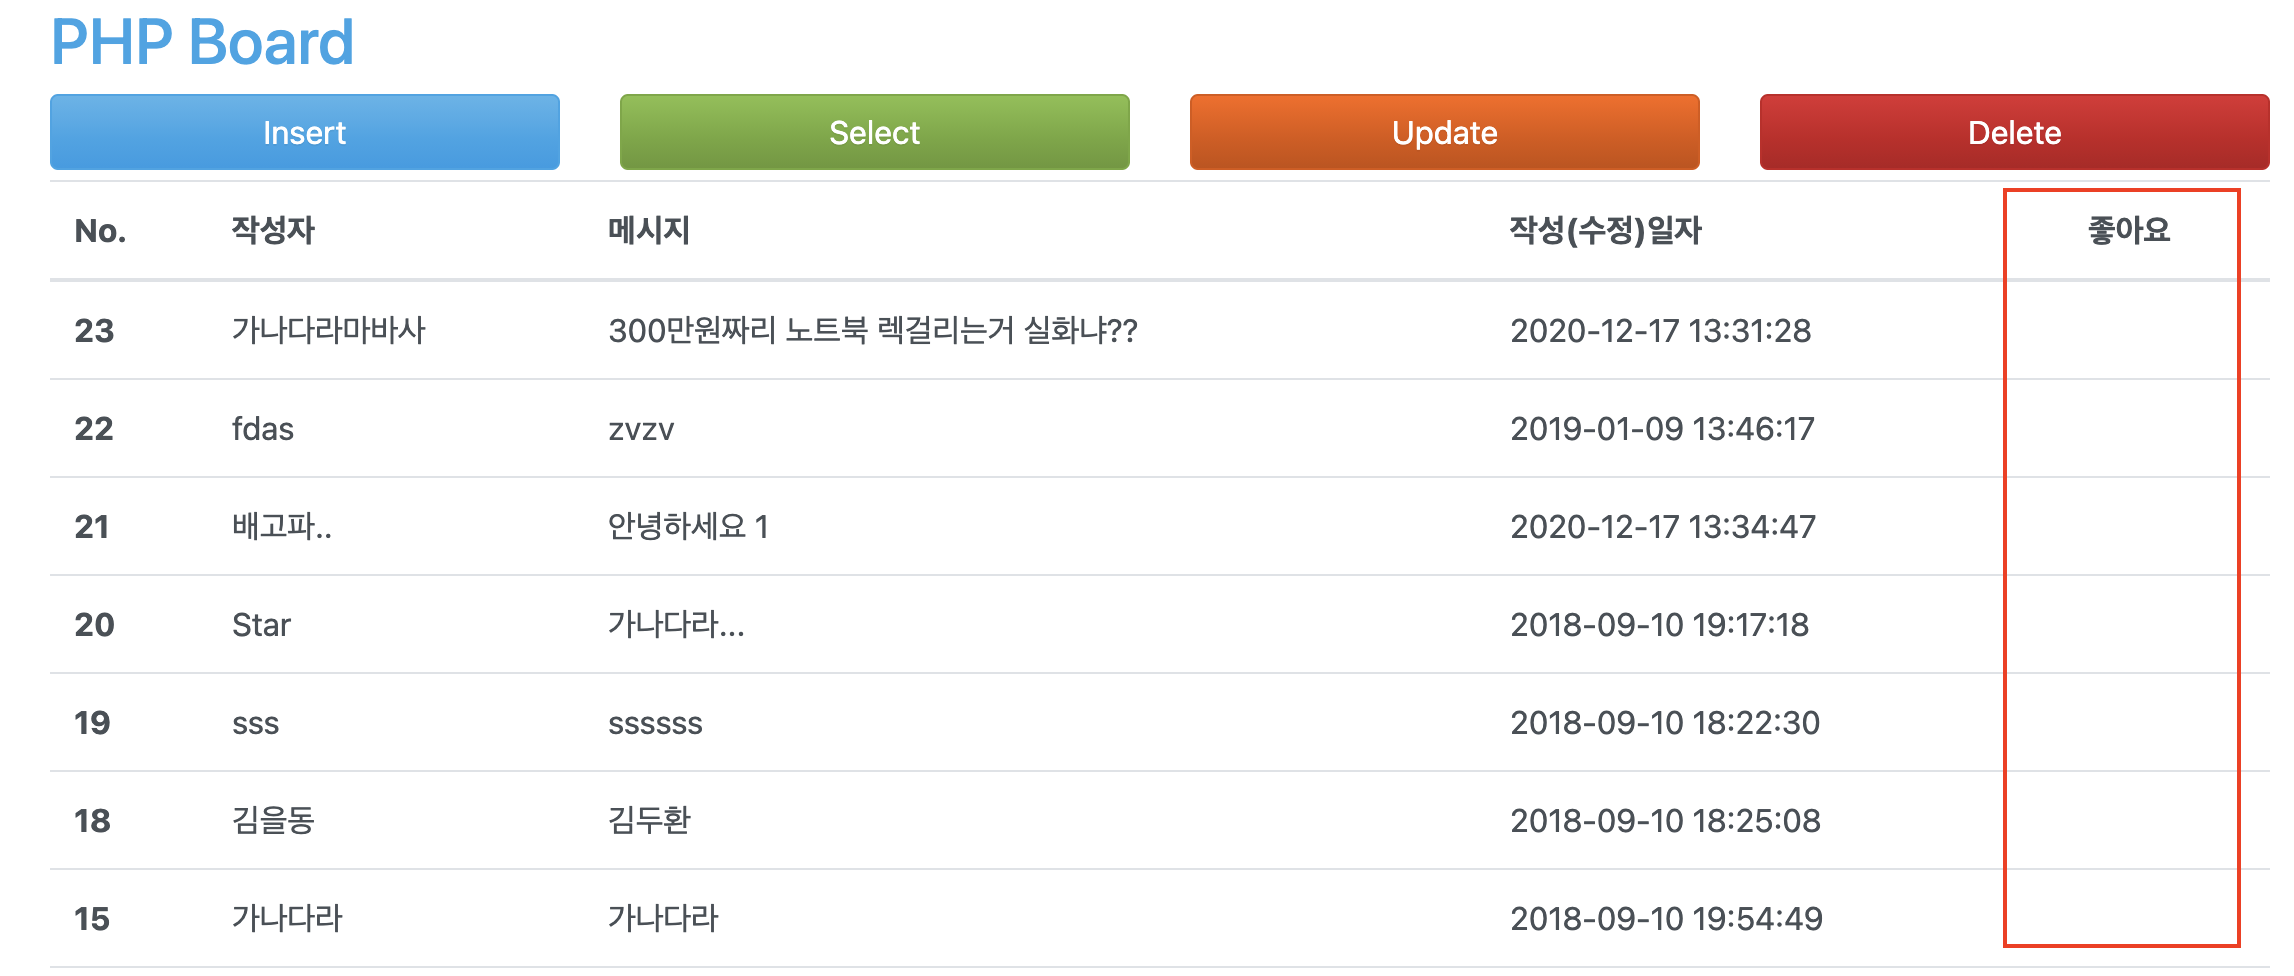Click the No. column header
The width and height of the screenshot is (2294, 976).
tap(100, 231)
